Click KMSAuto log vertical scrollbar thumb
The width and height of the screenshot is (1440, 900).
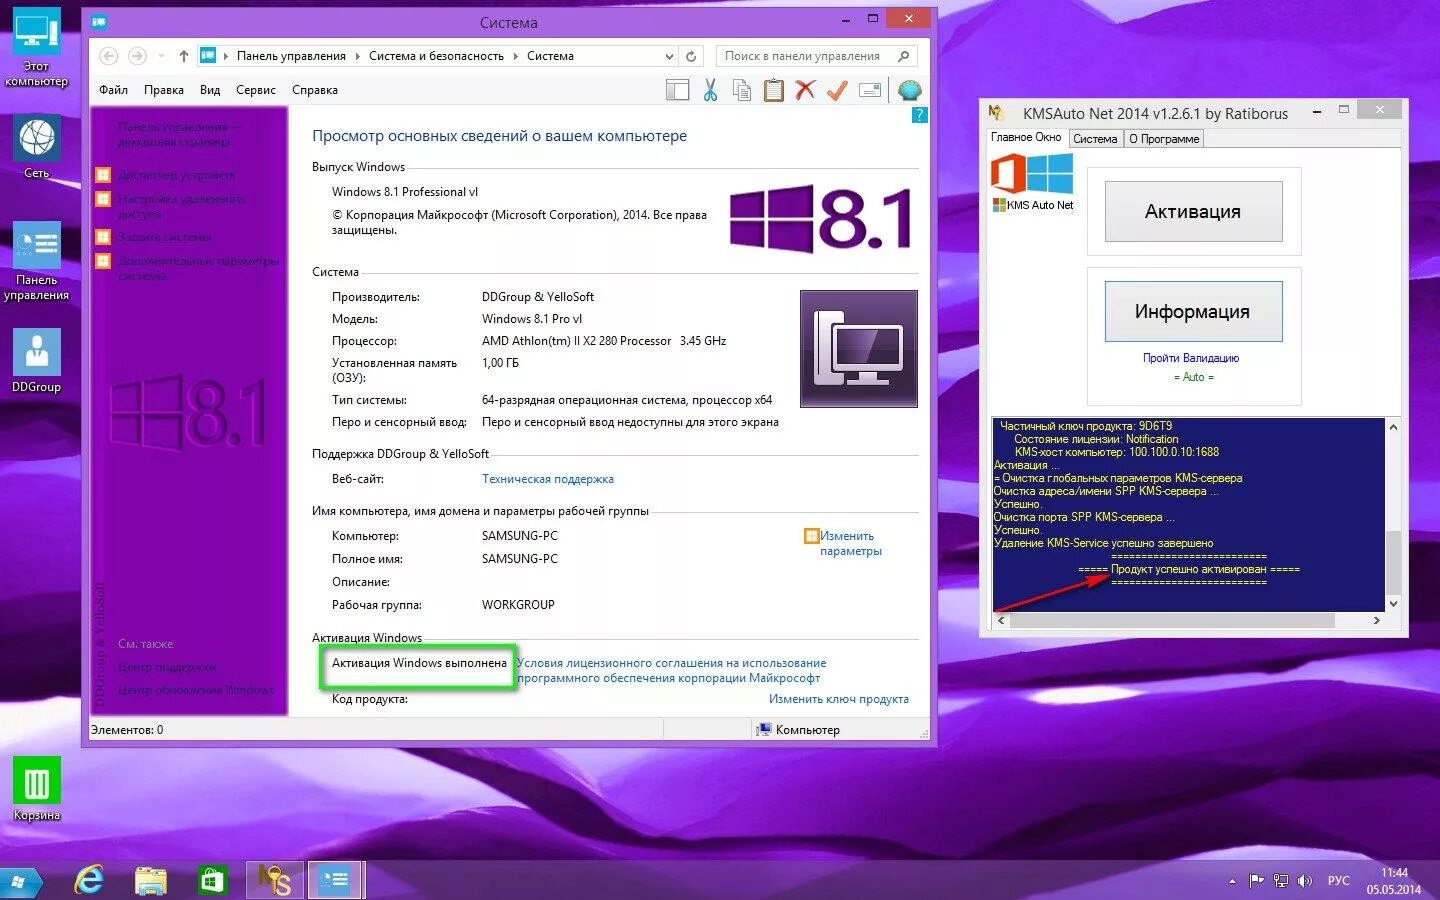[x=1393, y=563]
